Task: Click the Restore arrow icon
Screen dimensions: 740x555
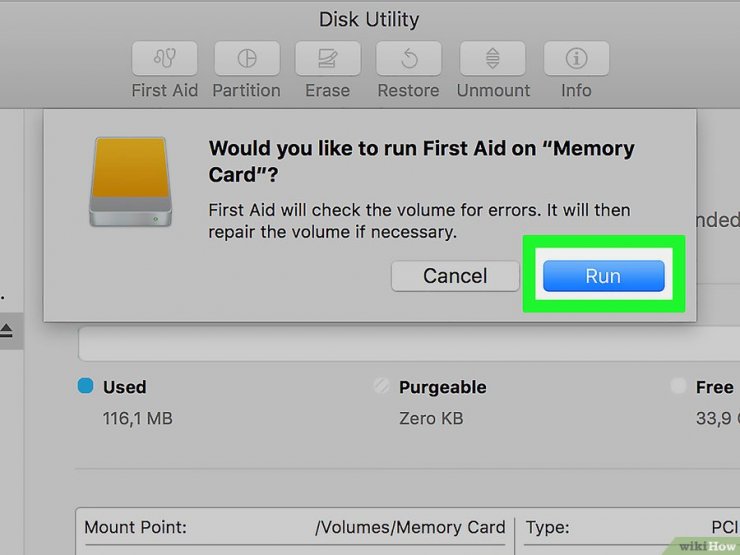Action: click(409, 58)
